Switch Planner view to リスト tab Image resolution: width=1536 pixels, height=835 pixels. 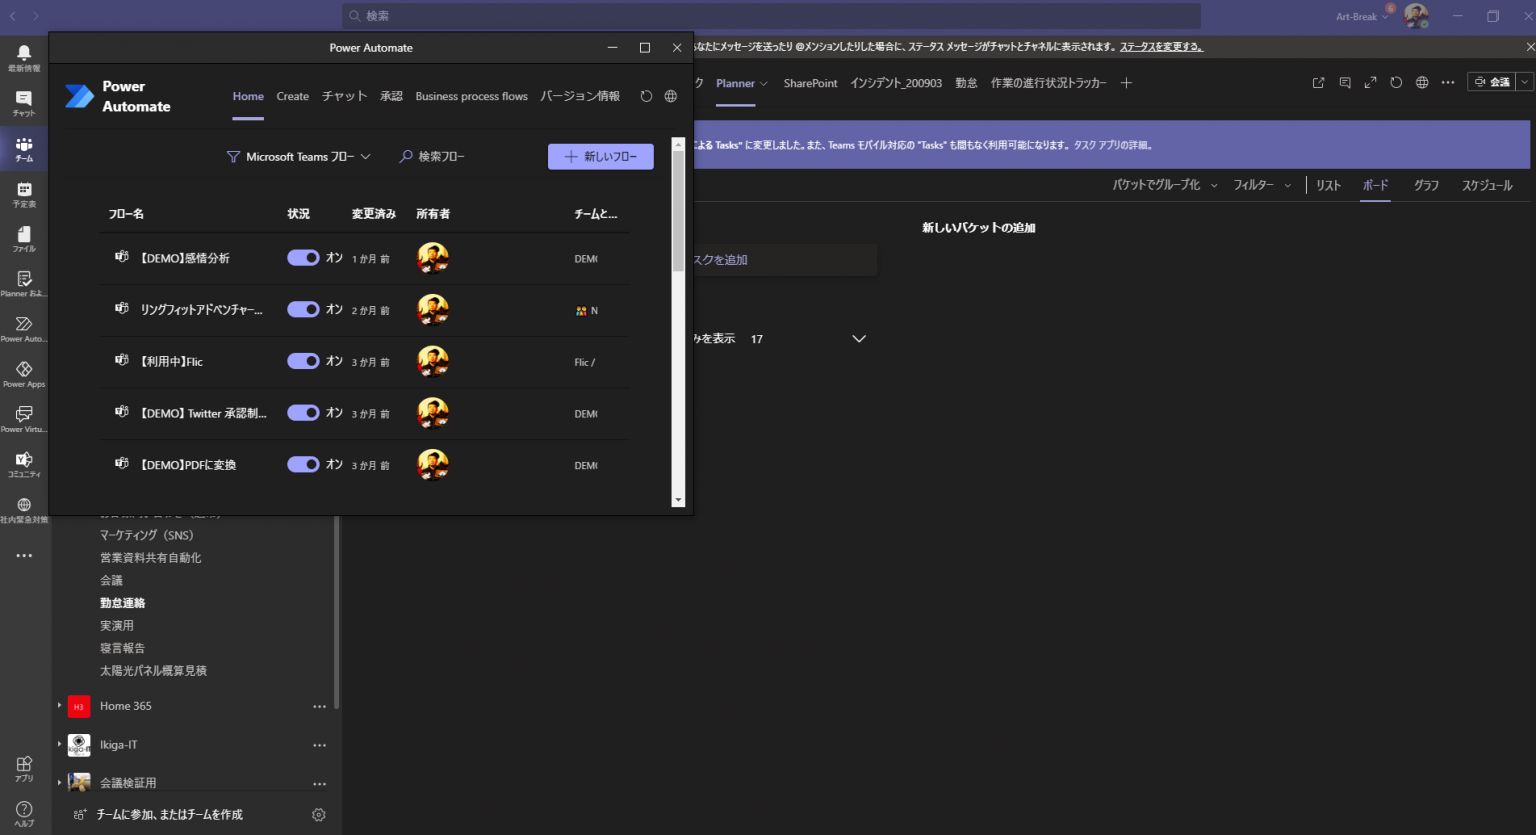(x=1328, y=185)
